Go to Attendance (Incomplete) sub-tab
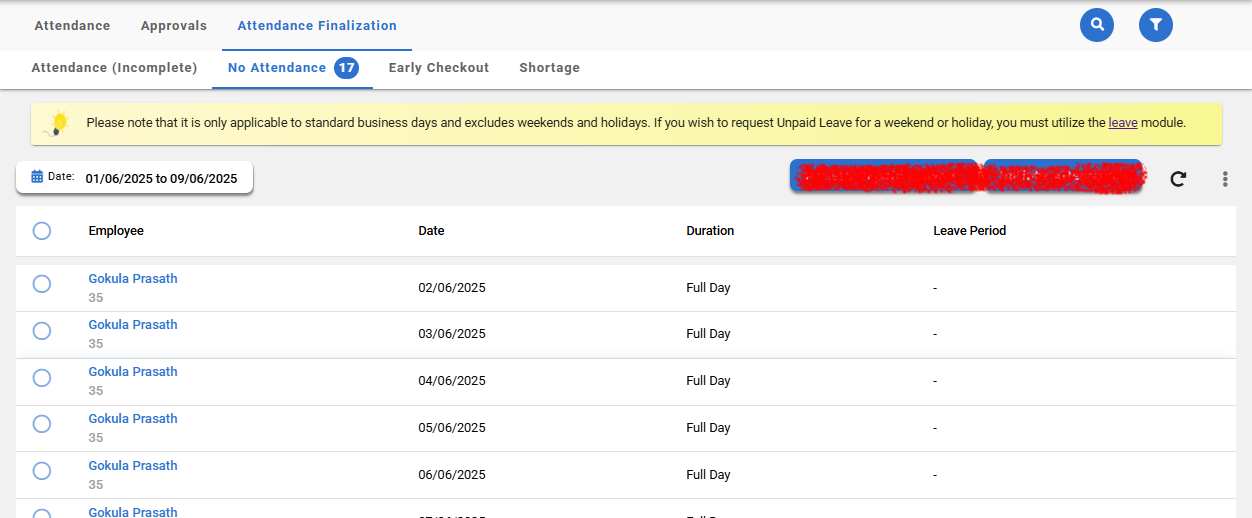 coord(114,68)
